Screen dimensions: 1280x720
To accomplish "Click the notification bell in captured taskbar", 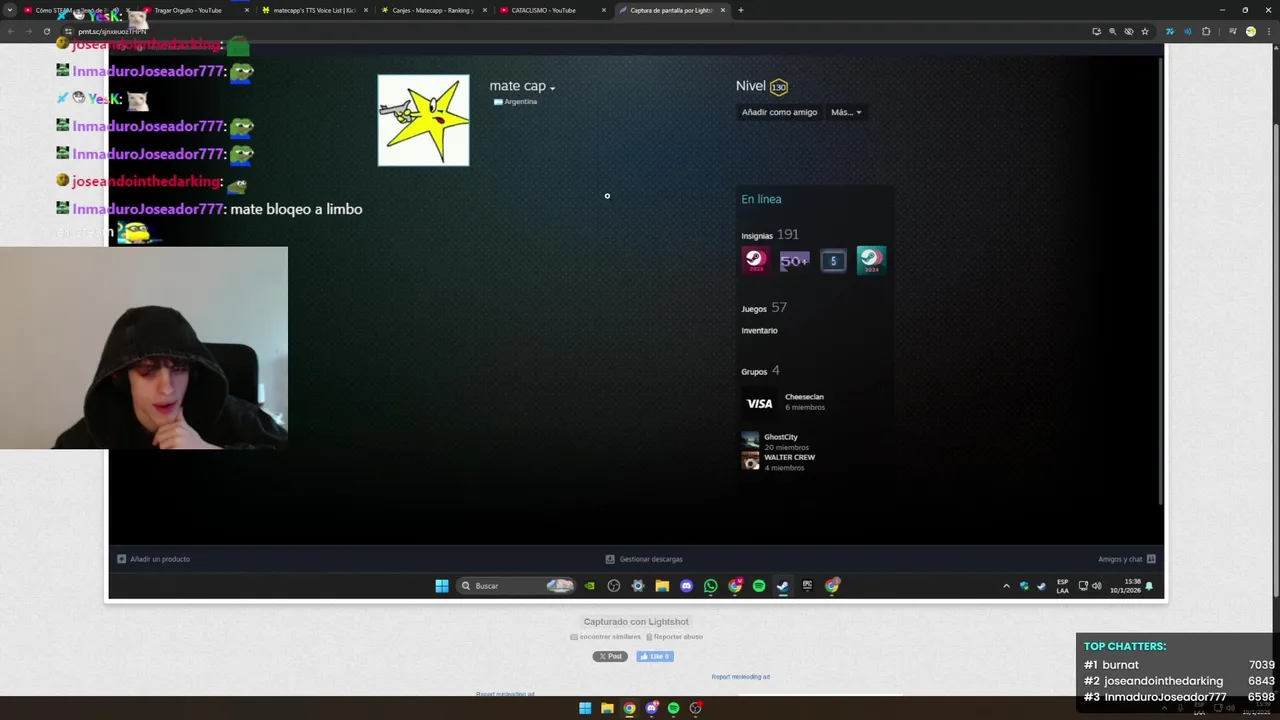I will (x=1149, y=586).
